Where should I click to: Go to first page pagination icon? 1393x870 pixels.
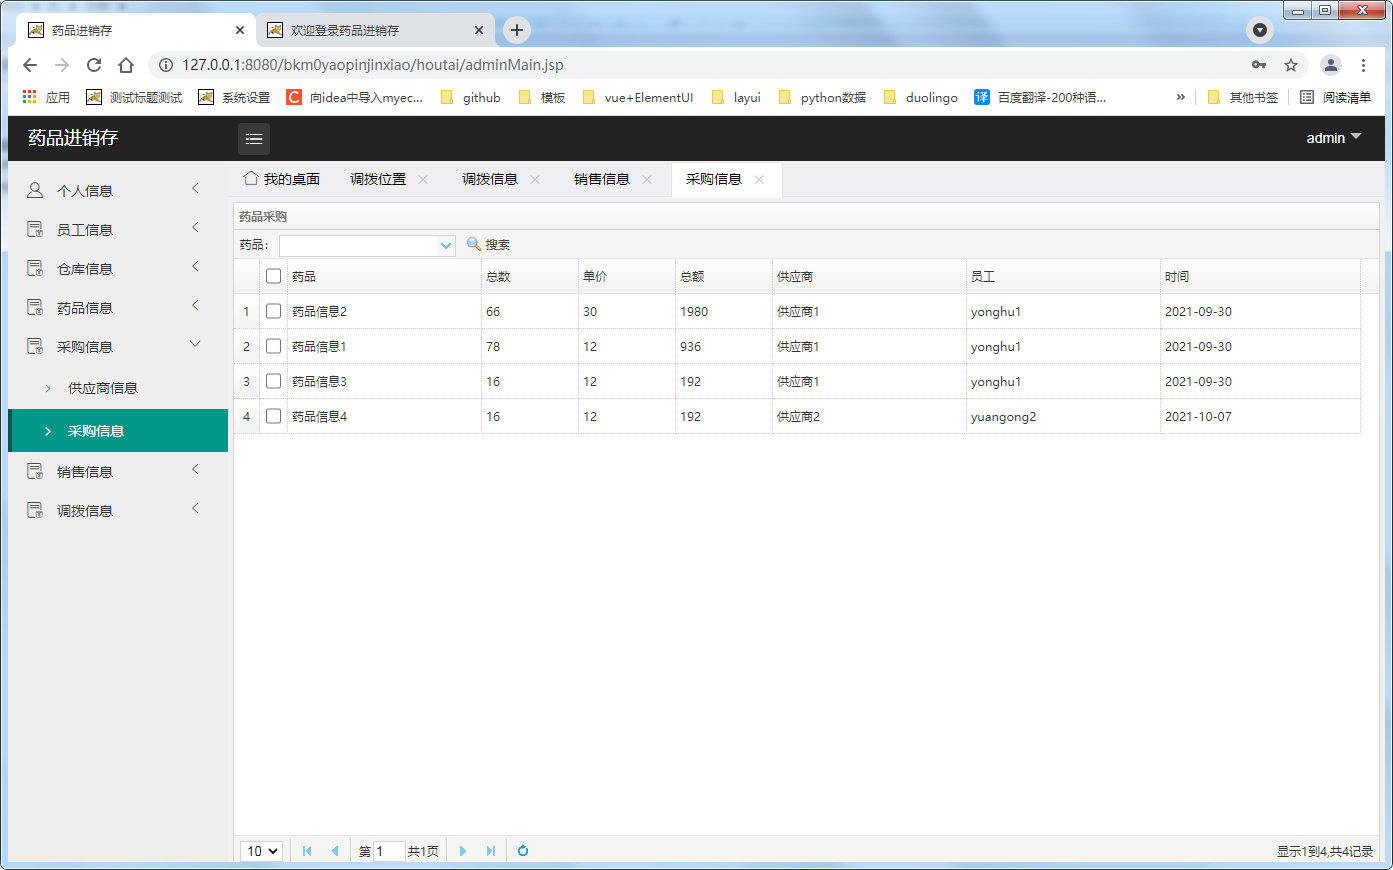click(307, 851)
